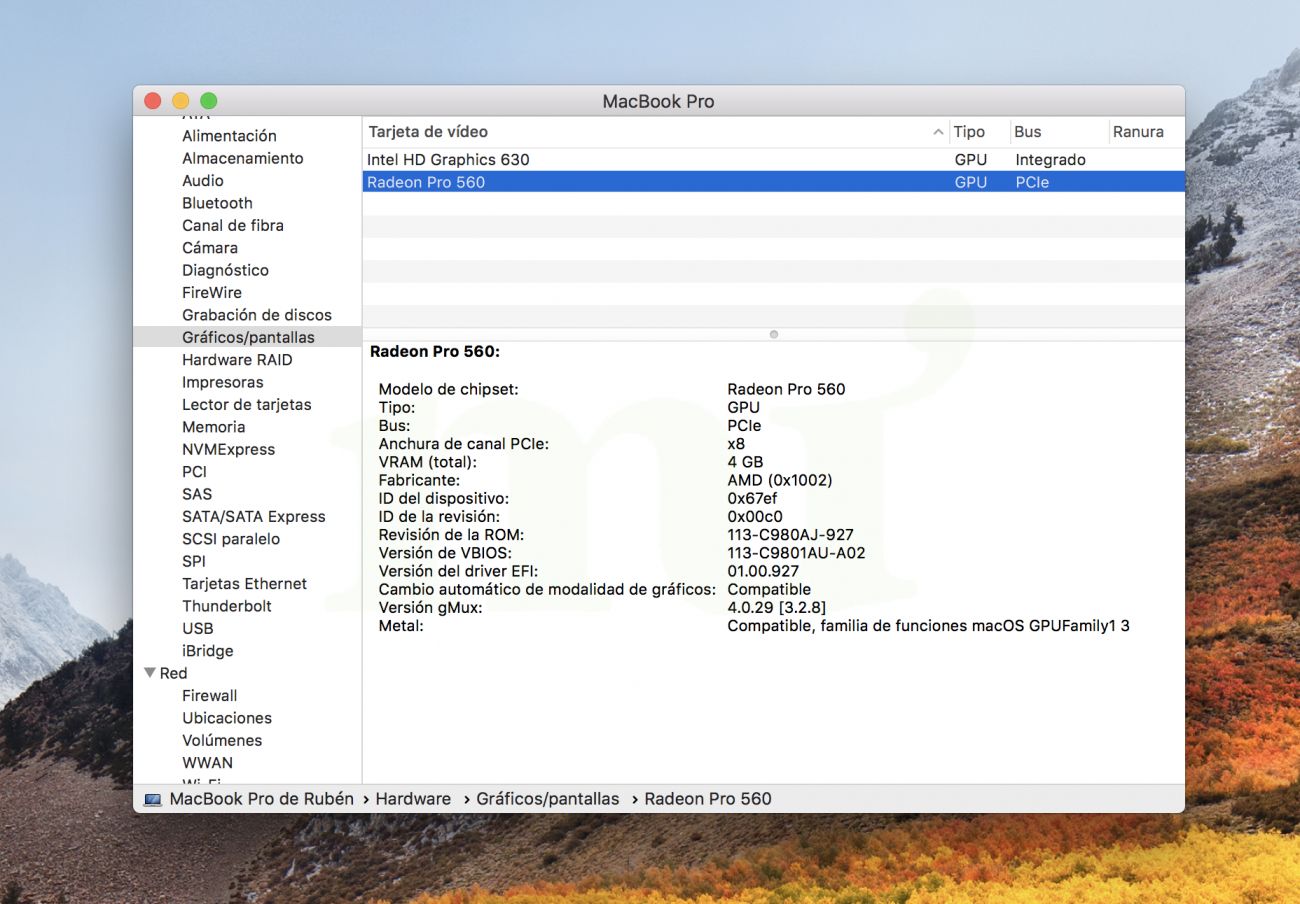Click the Radeon Pro 560: detail heading
This screenshot has height=904, width=1300.
click(x=435, y=352)
